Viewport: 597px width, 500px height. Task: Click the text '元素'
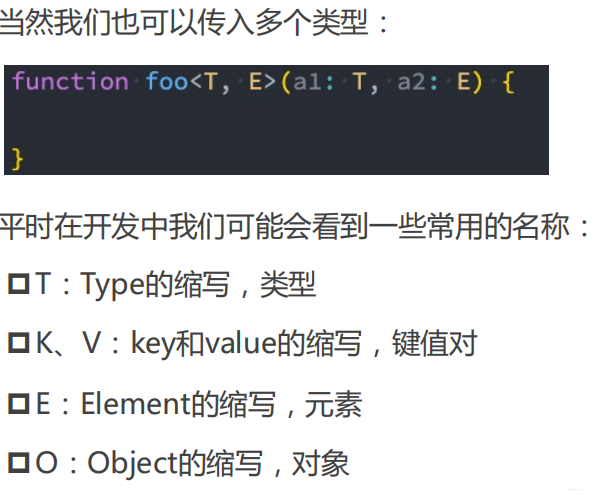333,404
